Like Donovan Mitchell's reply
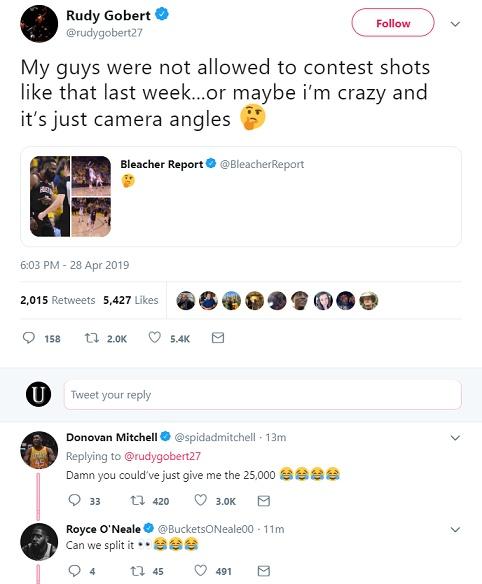This screenshot has height=584, width=482. coord(201,500)
